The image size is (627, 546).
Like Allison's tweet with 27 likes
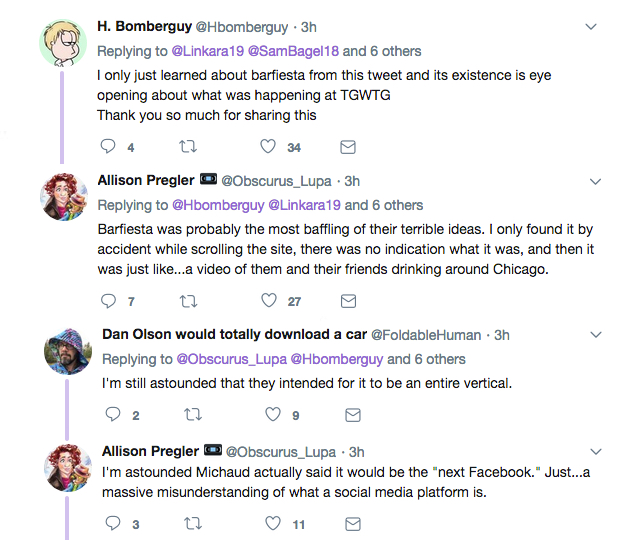(x=268, y=300)
